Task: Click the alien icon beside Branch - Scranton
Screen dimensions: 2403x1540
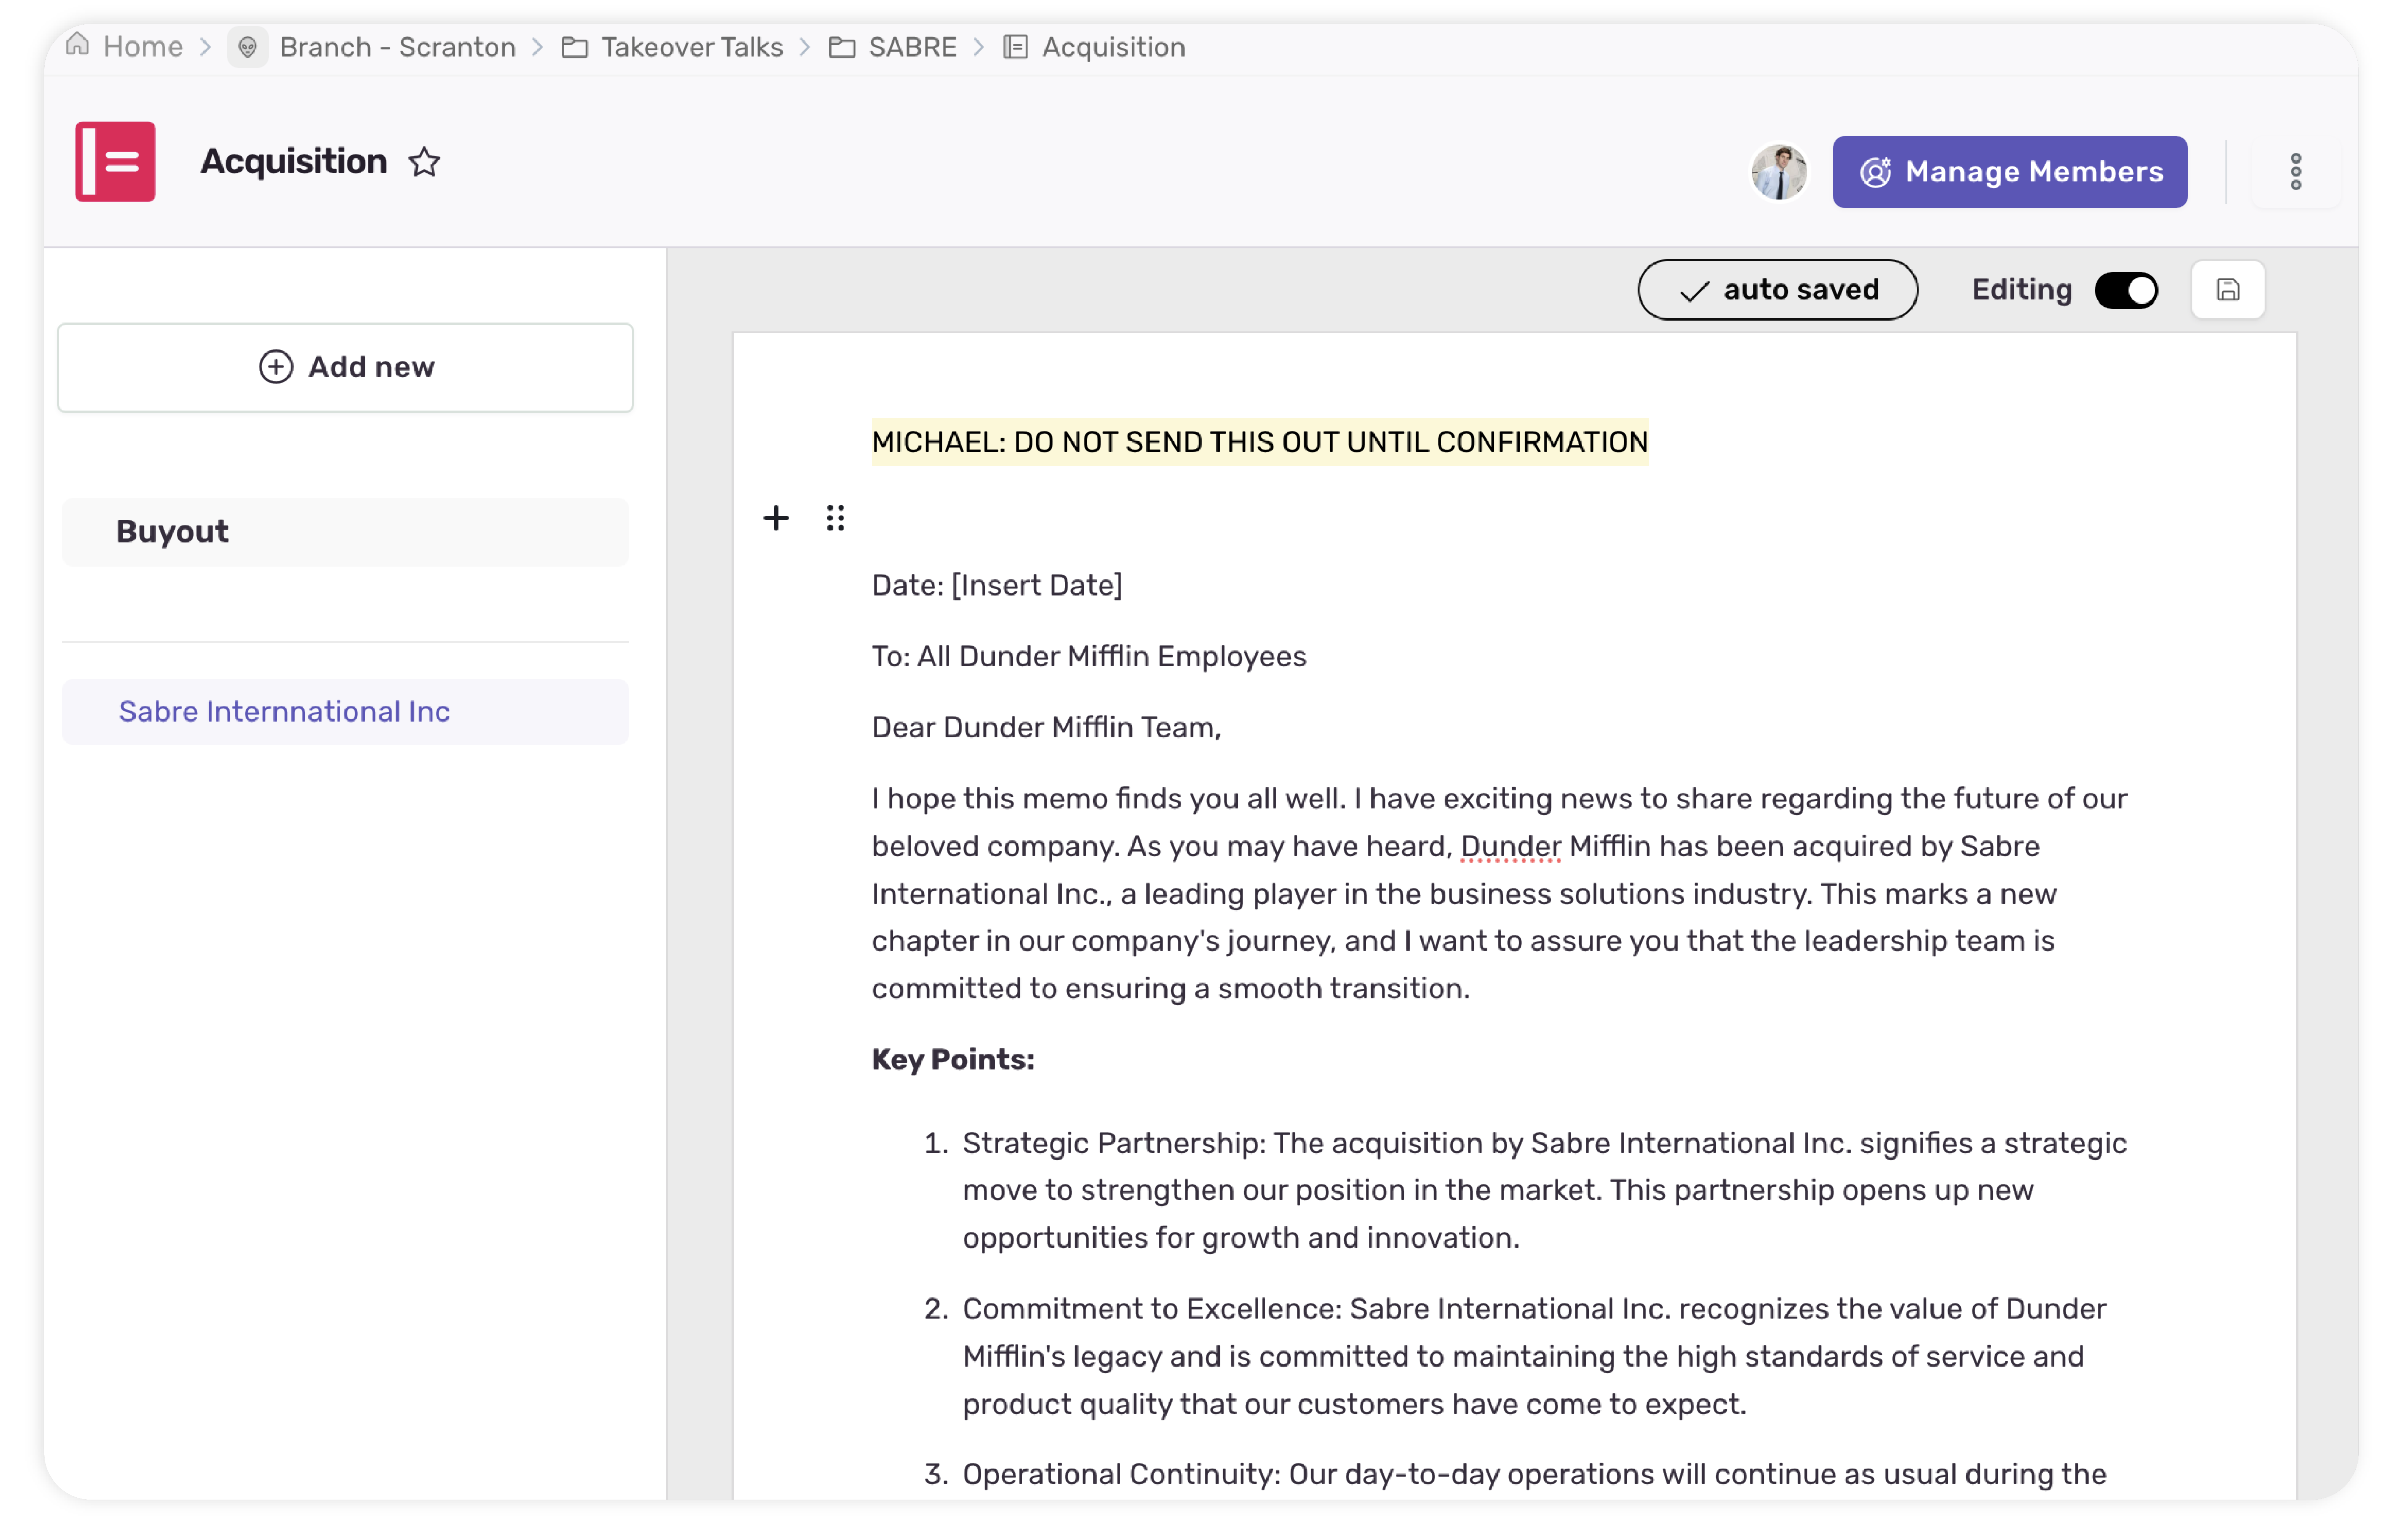Action: [248, 47]
